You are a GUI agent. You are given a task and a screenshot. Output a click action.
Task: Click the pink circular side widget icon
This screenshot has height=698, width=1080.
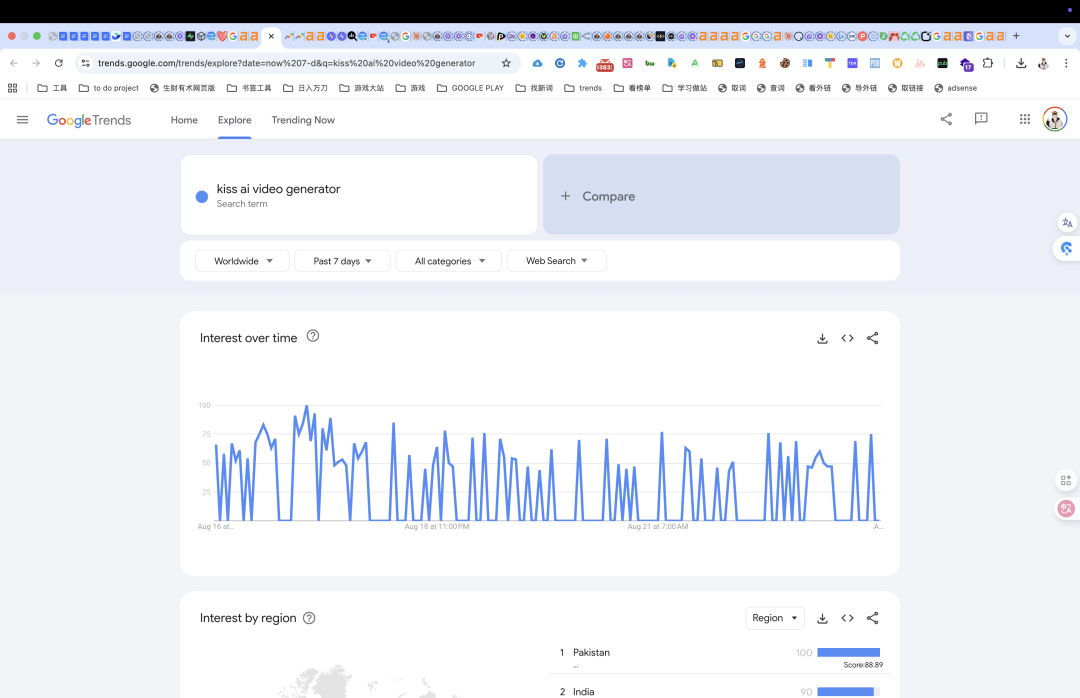pyautogui.click(x=1066, y=509)
